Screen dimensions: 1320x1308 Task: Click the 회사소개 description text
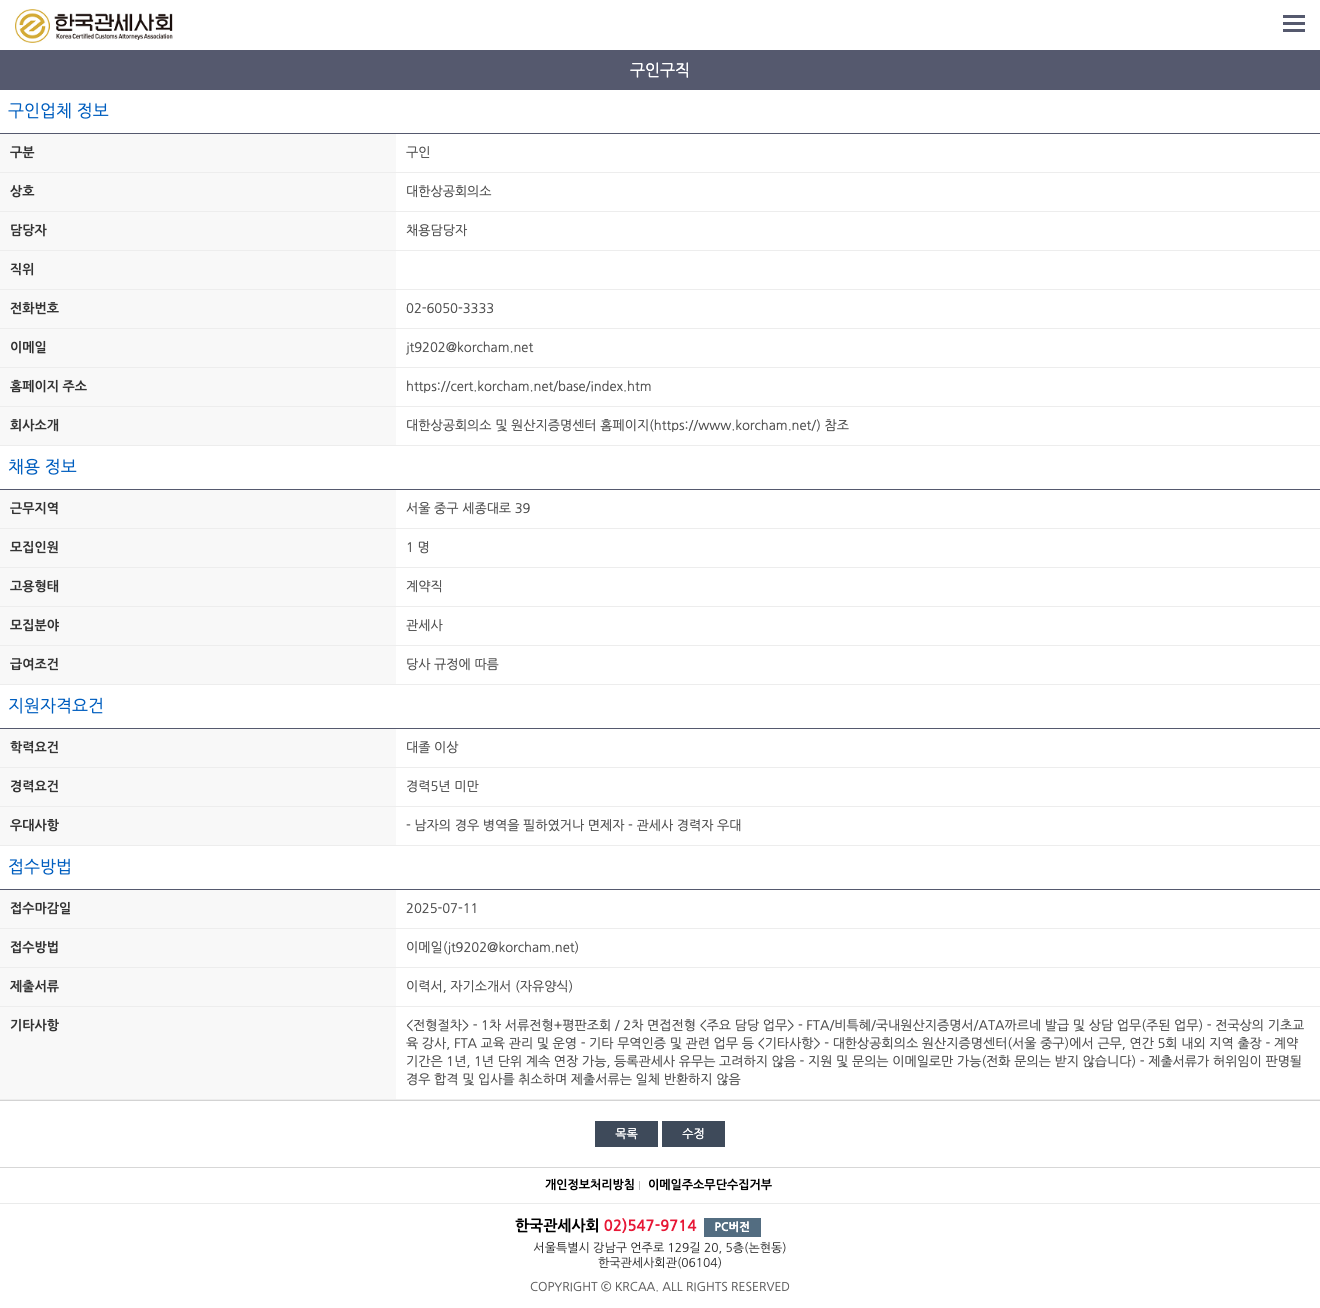(627, 425)
